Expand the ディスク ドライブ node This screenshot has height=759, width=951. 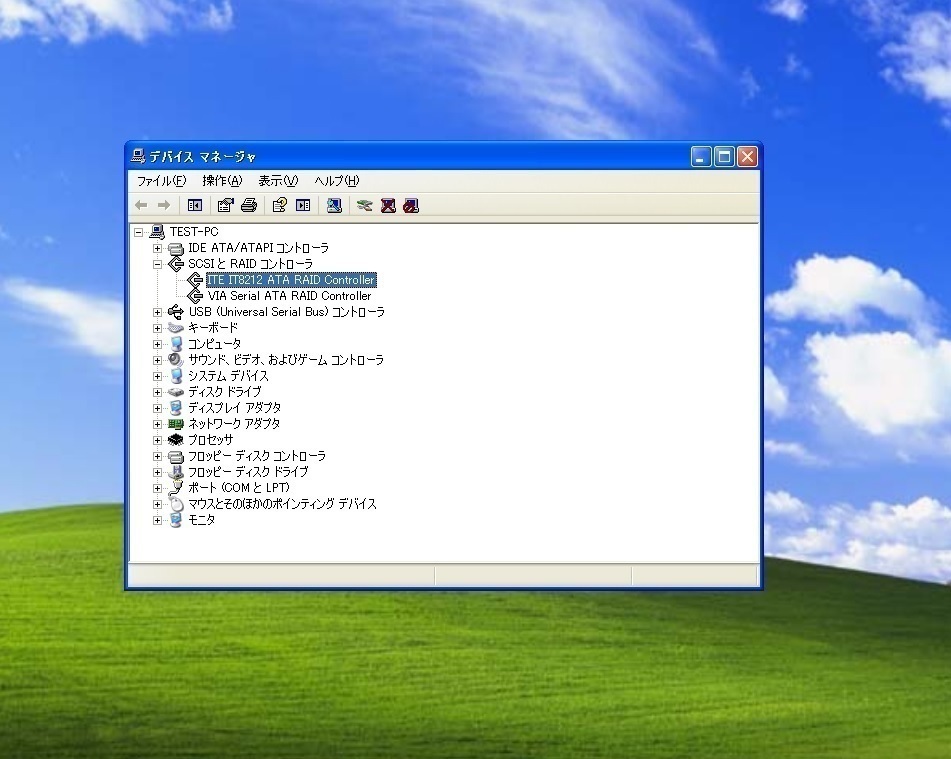coord(158,392)
